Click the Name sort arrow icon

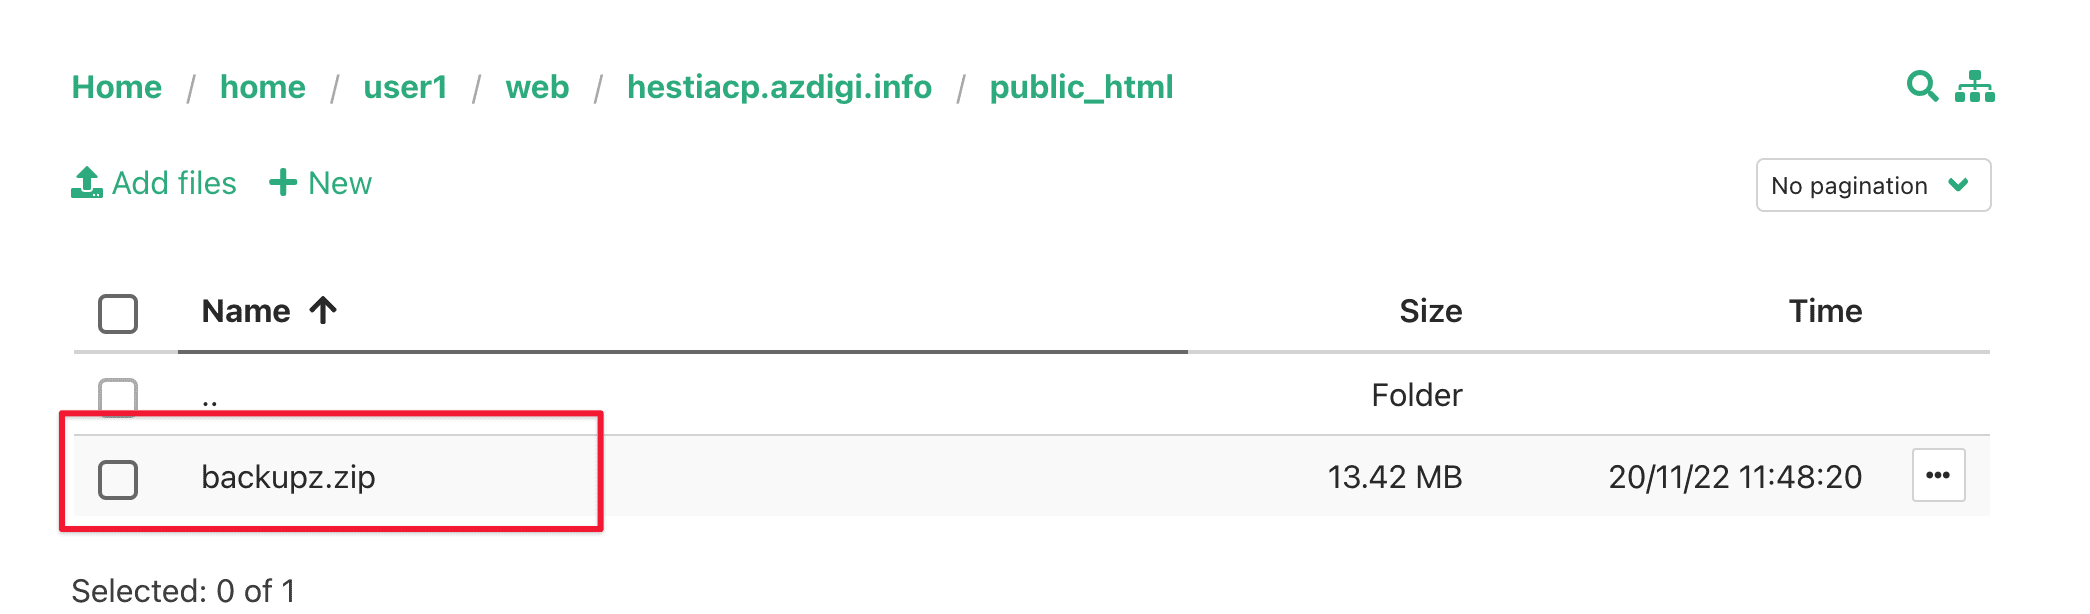(x=323, y=311)
